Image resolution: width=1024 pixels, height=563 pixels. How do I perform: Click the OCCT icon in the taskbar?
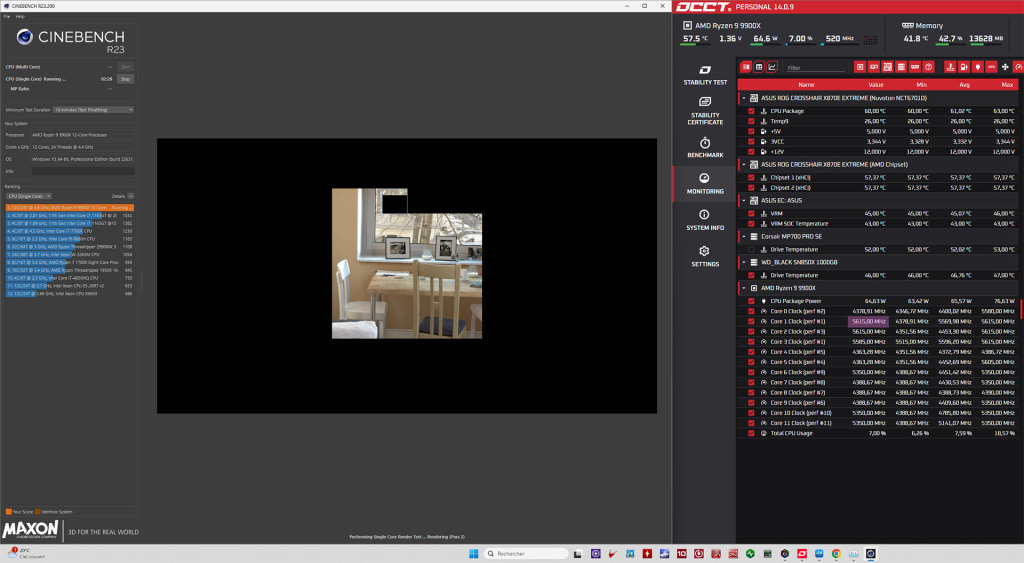click(802, 554)
